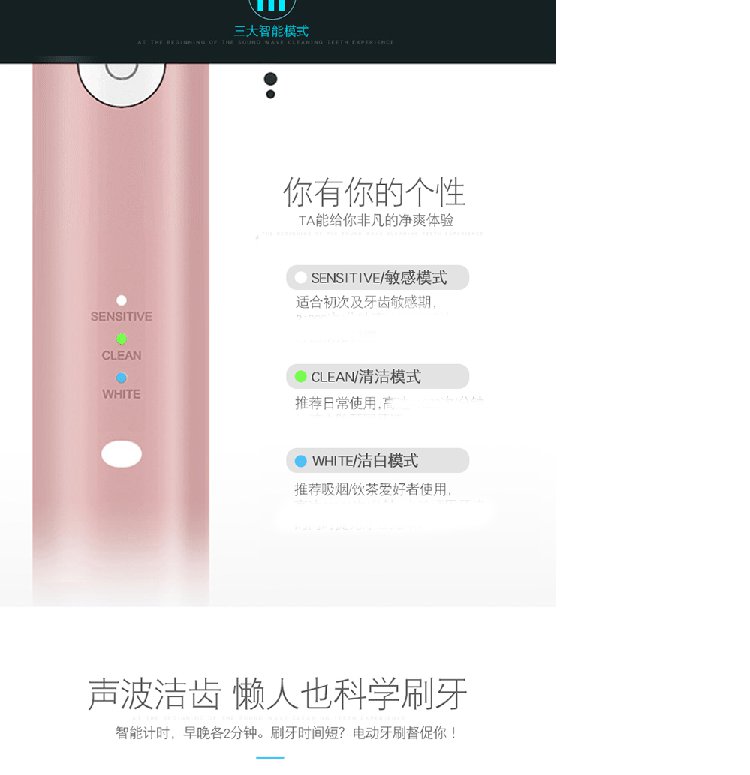
Task: Click the cyan bars icon in dark header
Action: (x=271, y=6)
